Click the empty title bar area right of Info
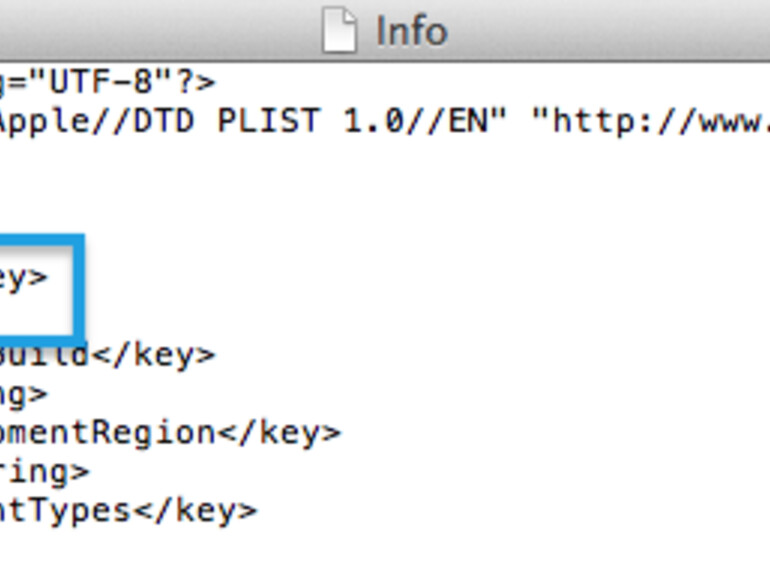770x578 pixels. pos(620,31)
